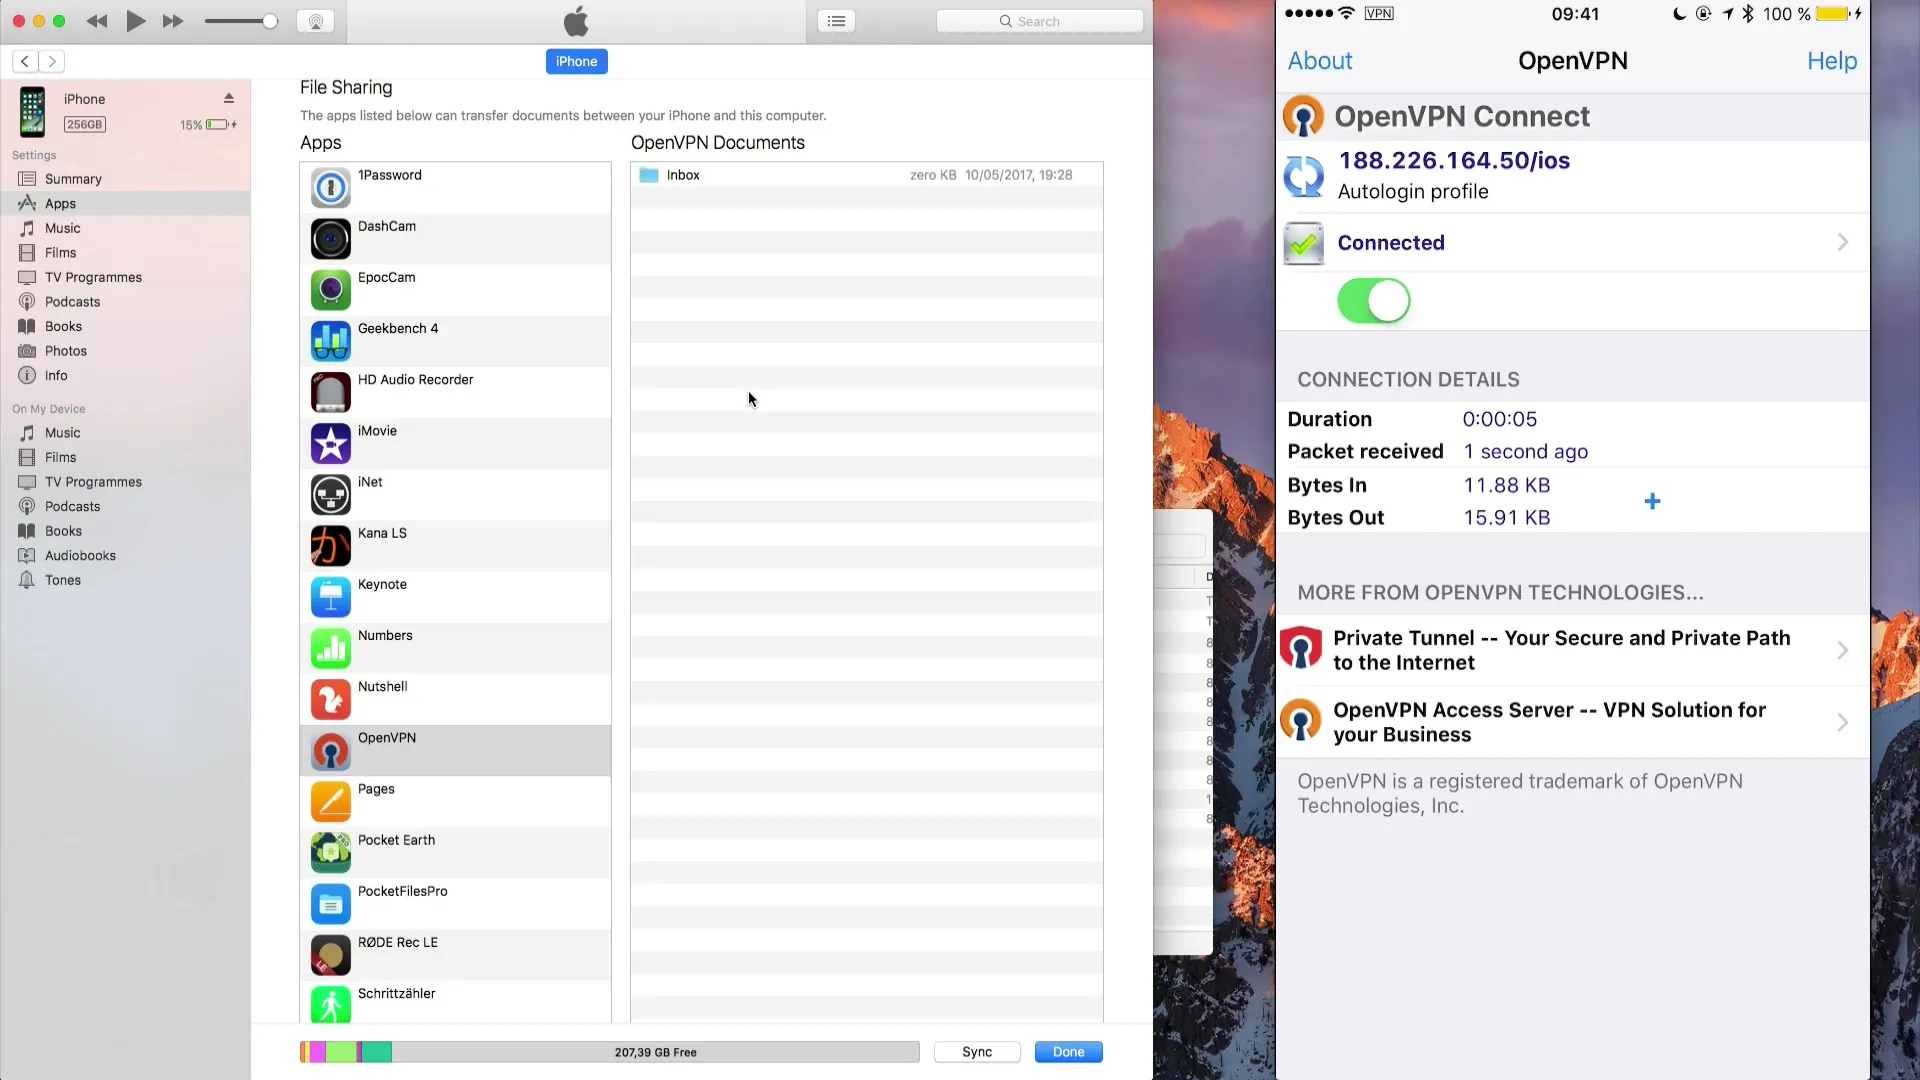Expand the Connected status row chevron
1920x1080 pixels.
coord(1842,242)
